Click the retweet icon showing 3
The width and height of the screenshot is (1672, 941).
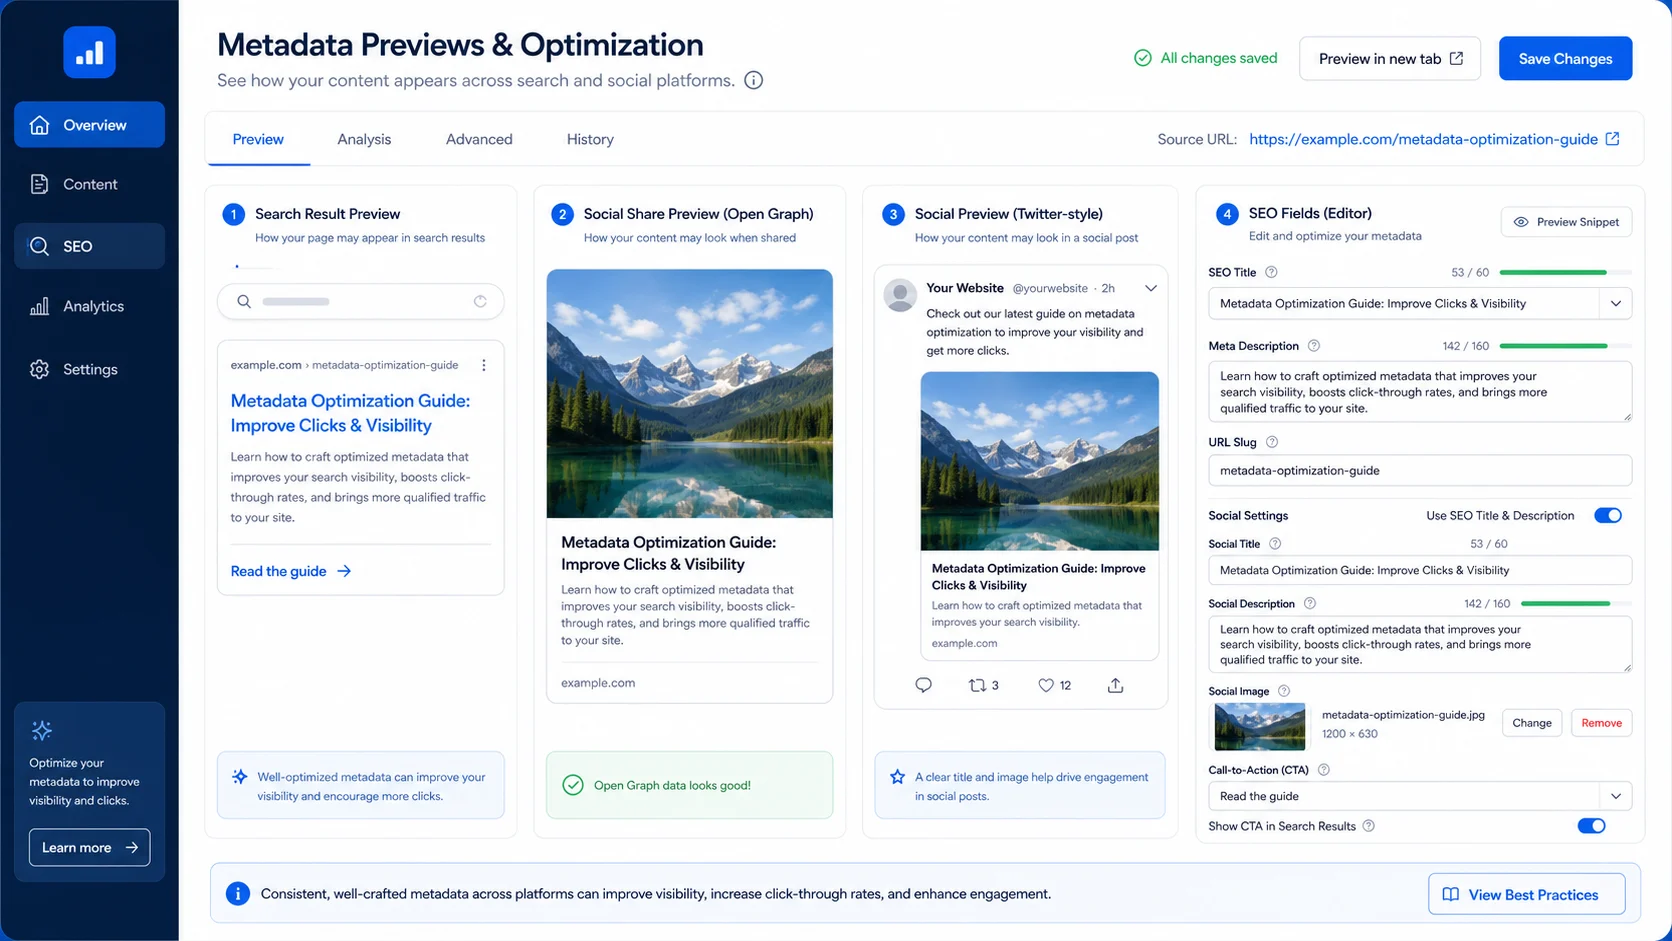coord(977,685)
